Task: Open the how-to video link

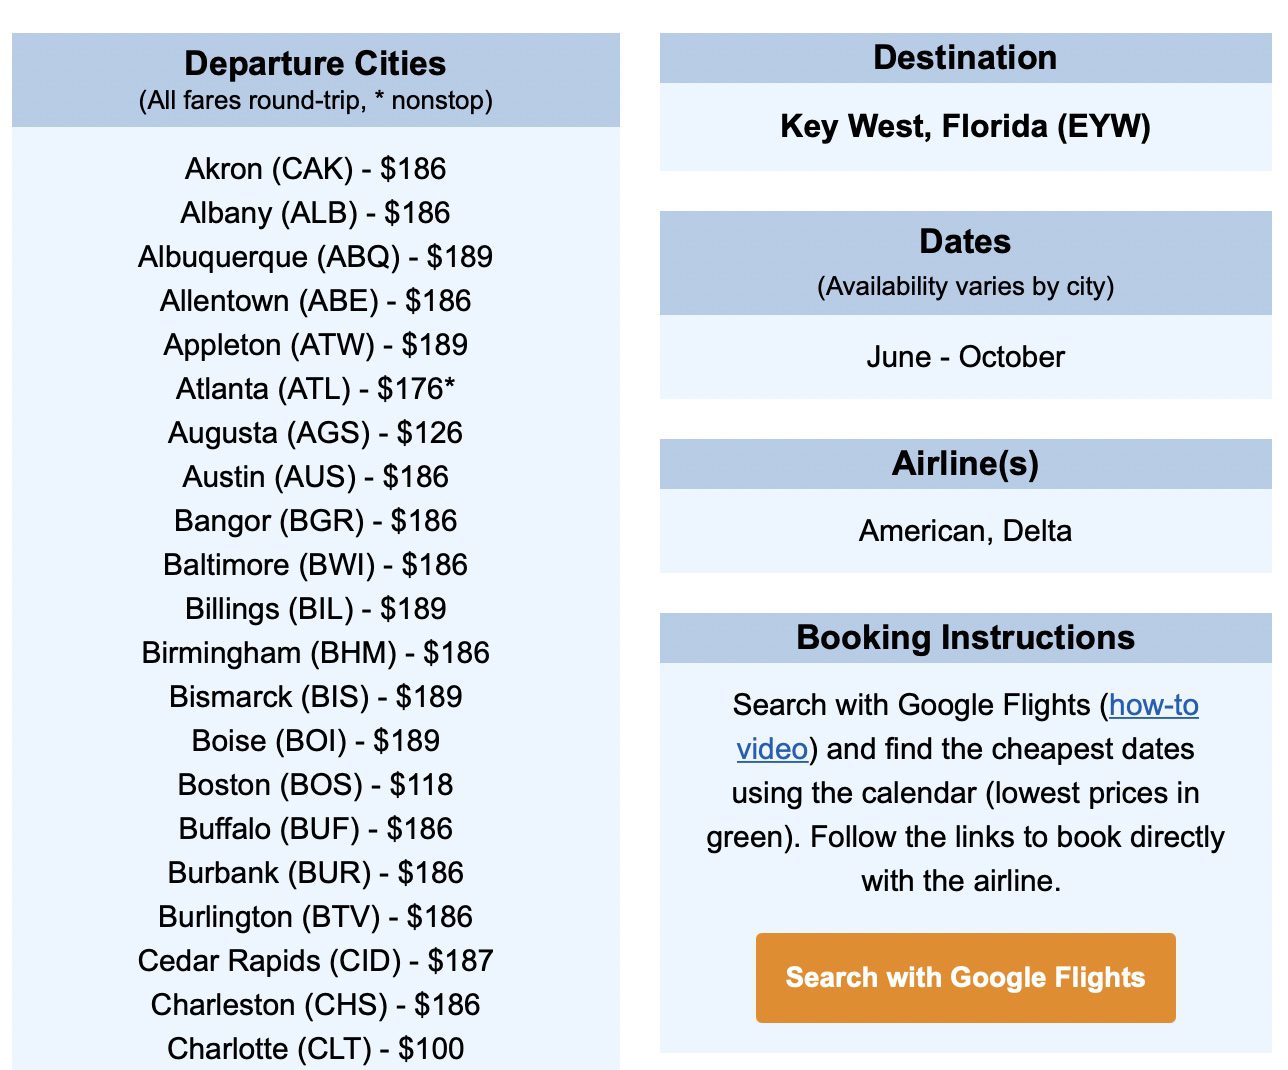Action: (1154, 705)
